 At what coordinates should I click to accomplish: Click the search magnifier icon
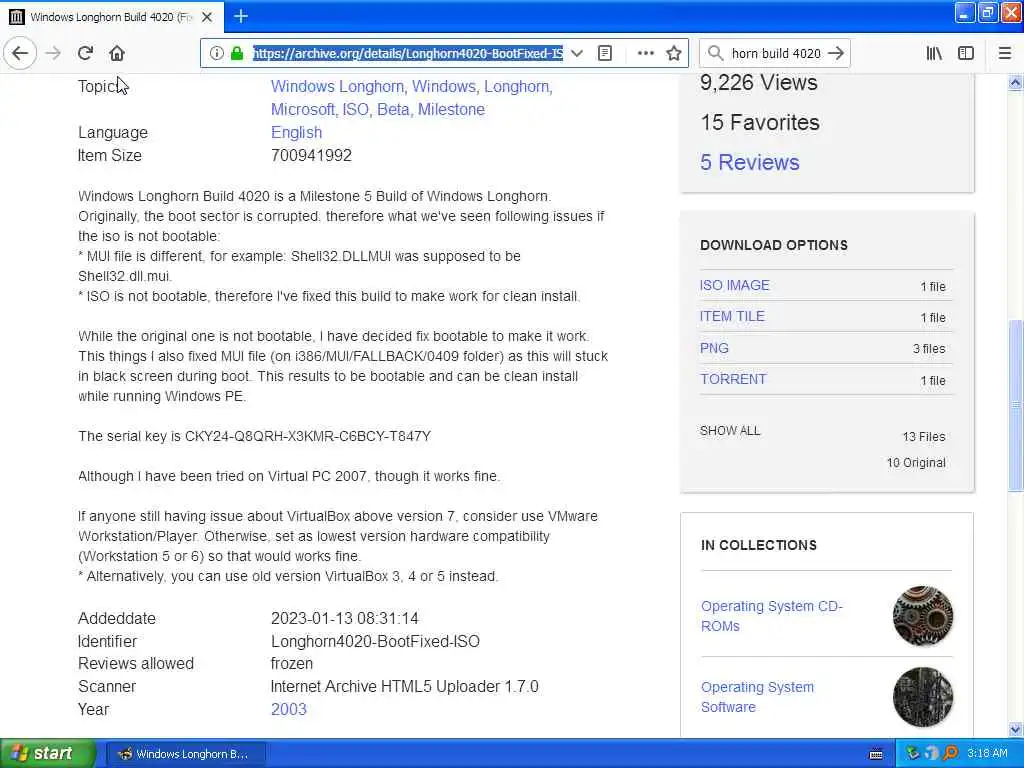pos(715,53)
